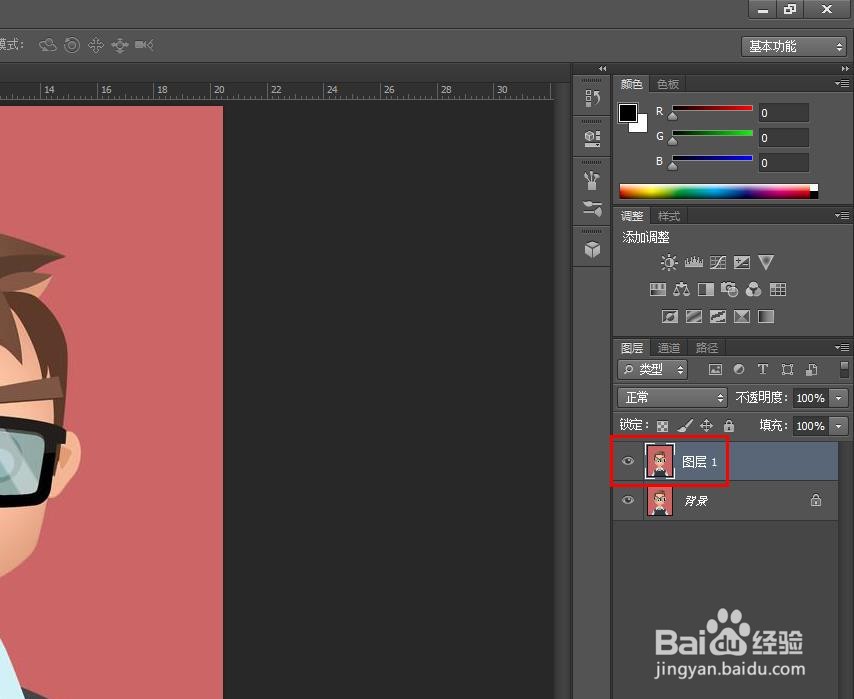This screenshot has width=854, height=699.
Task: Add a Selective Color adjustment layer
Action: click(742, 317)
